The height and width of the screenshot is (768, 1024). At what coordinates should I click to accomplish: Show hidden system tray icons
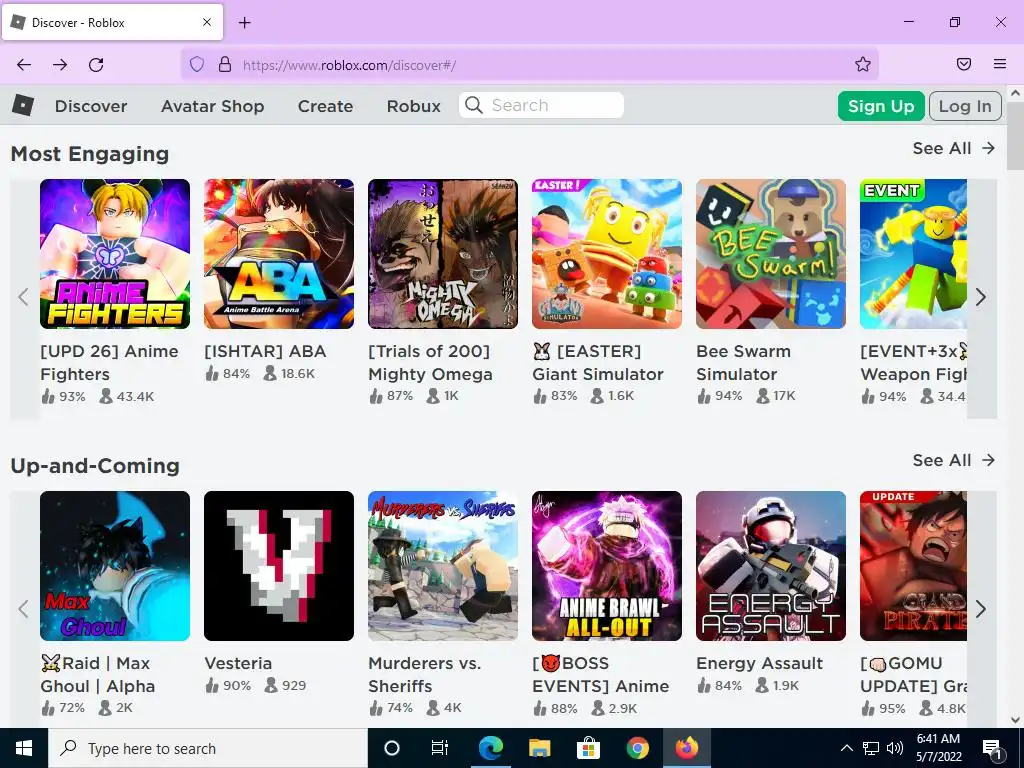point(846,748)
